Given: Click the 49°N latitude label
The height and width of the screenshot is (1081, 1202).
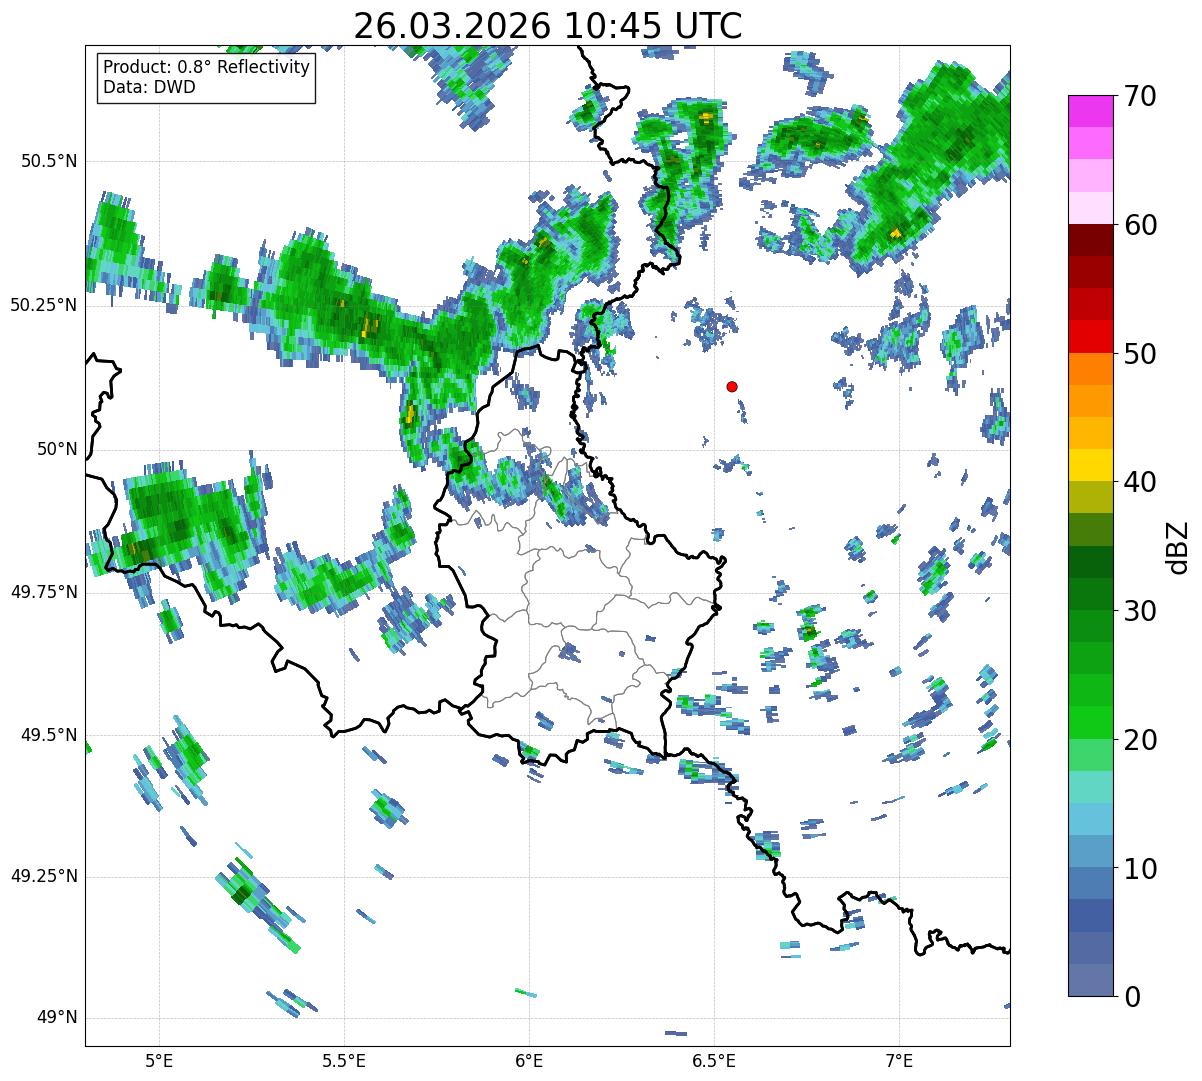Looking at the screenshot, I should pos(57,1018).
